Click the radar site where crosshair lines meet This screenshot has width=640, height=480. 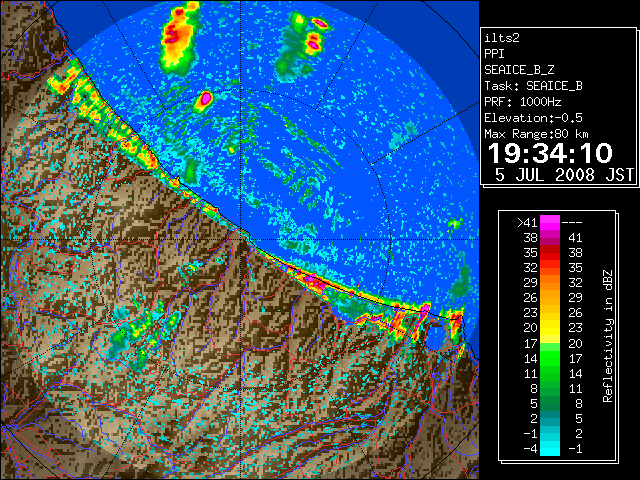241,240
